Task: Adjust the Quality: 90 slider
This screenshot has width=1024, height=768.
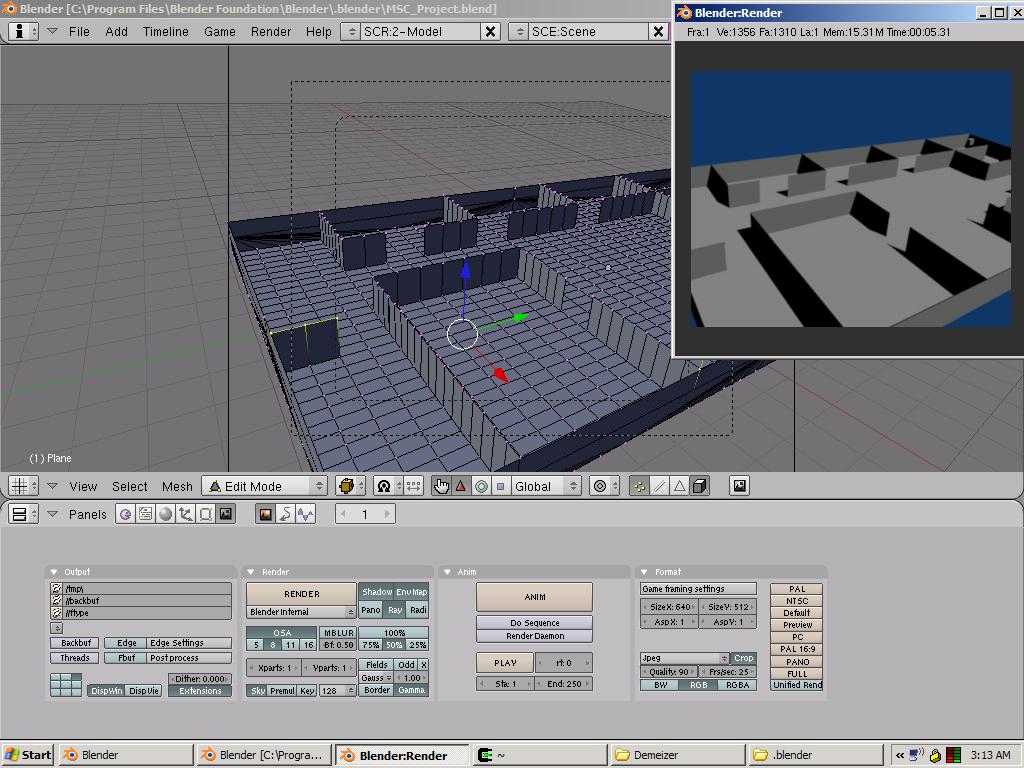Action: 671,672
